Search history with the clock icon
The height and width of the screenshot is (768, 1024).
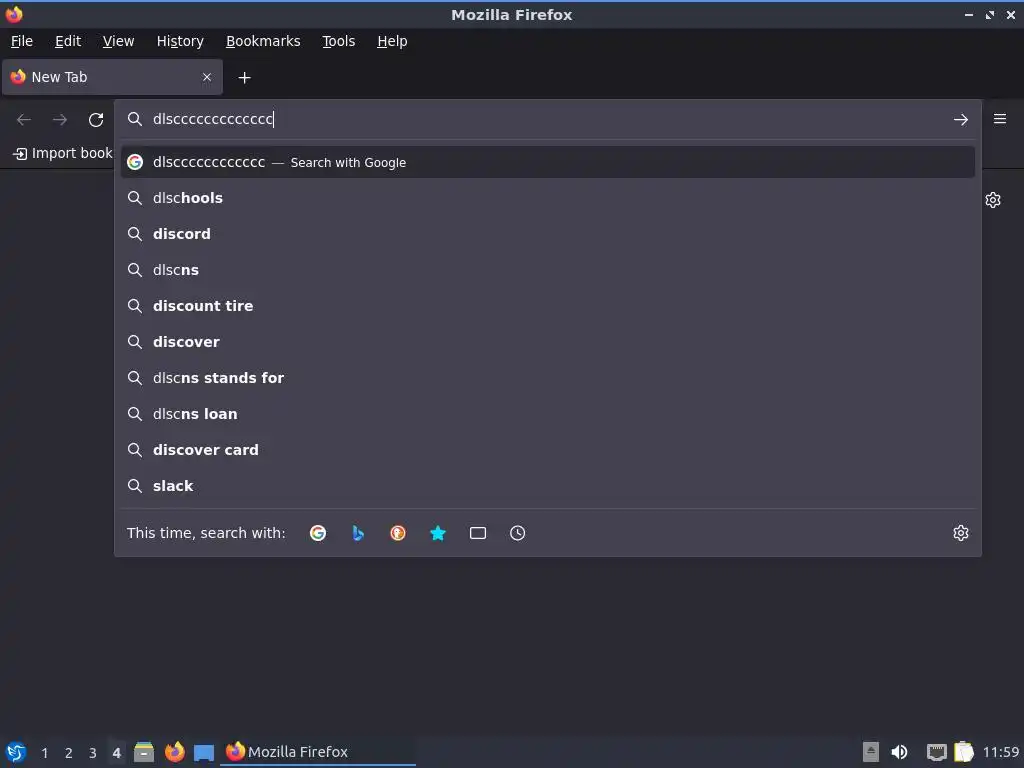pyautogui.click(x=517, y=533)
